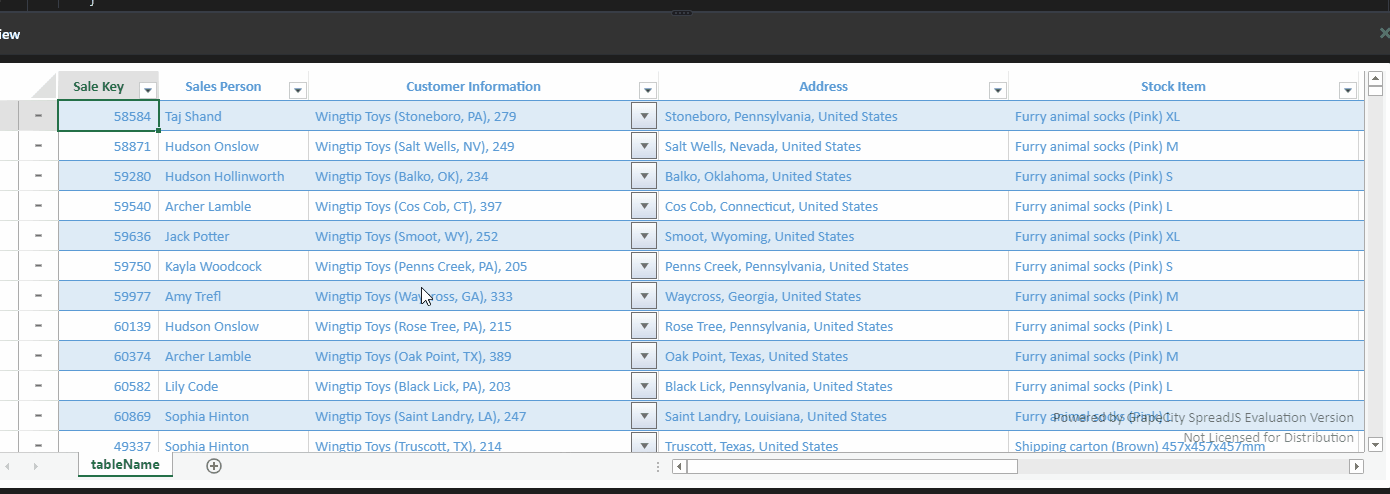Click the vertical scrollbar up arrow

pyautogui.click(x=1375, y=77)
